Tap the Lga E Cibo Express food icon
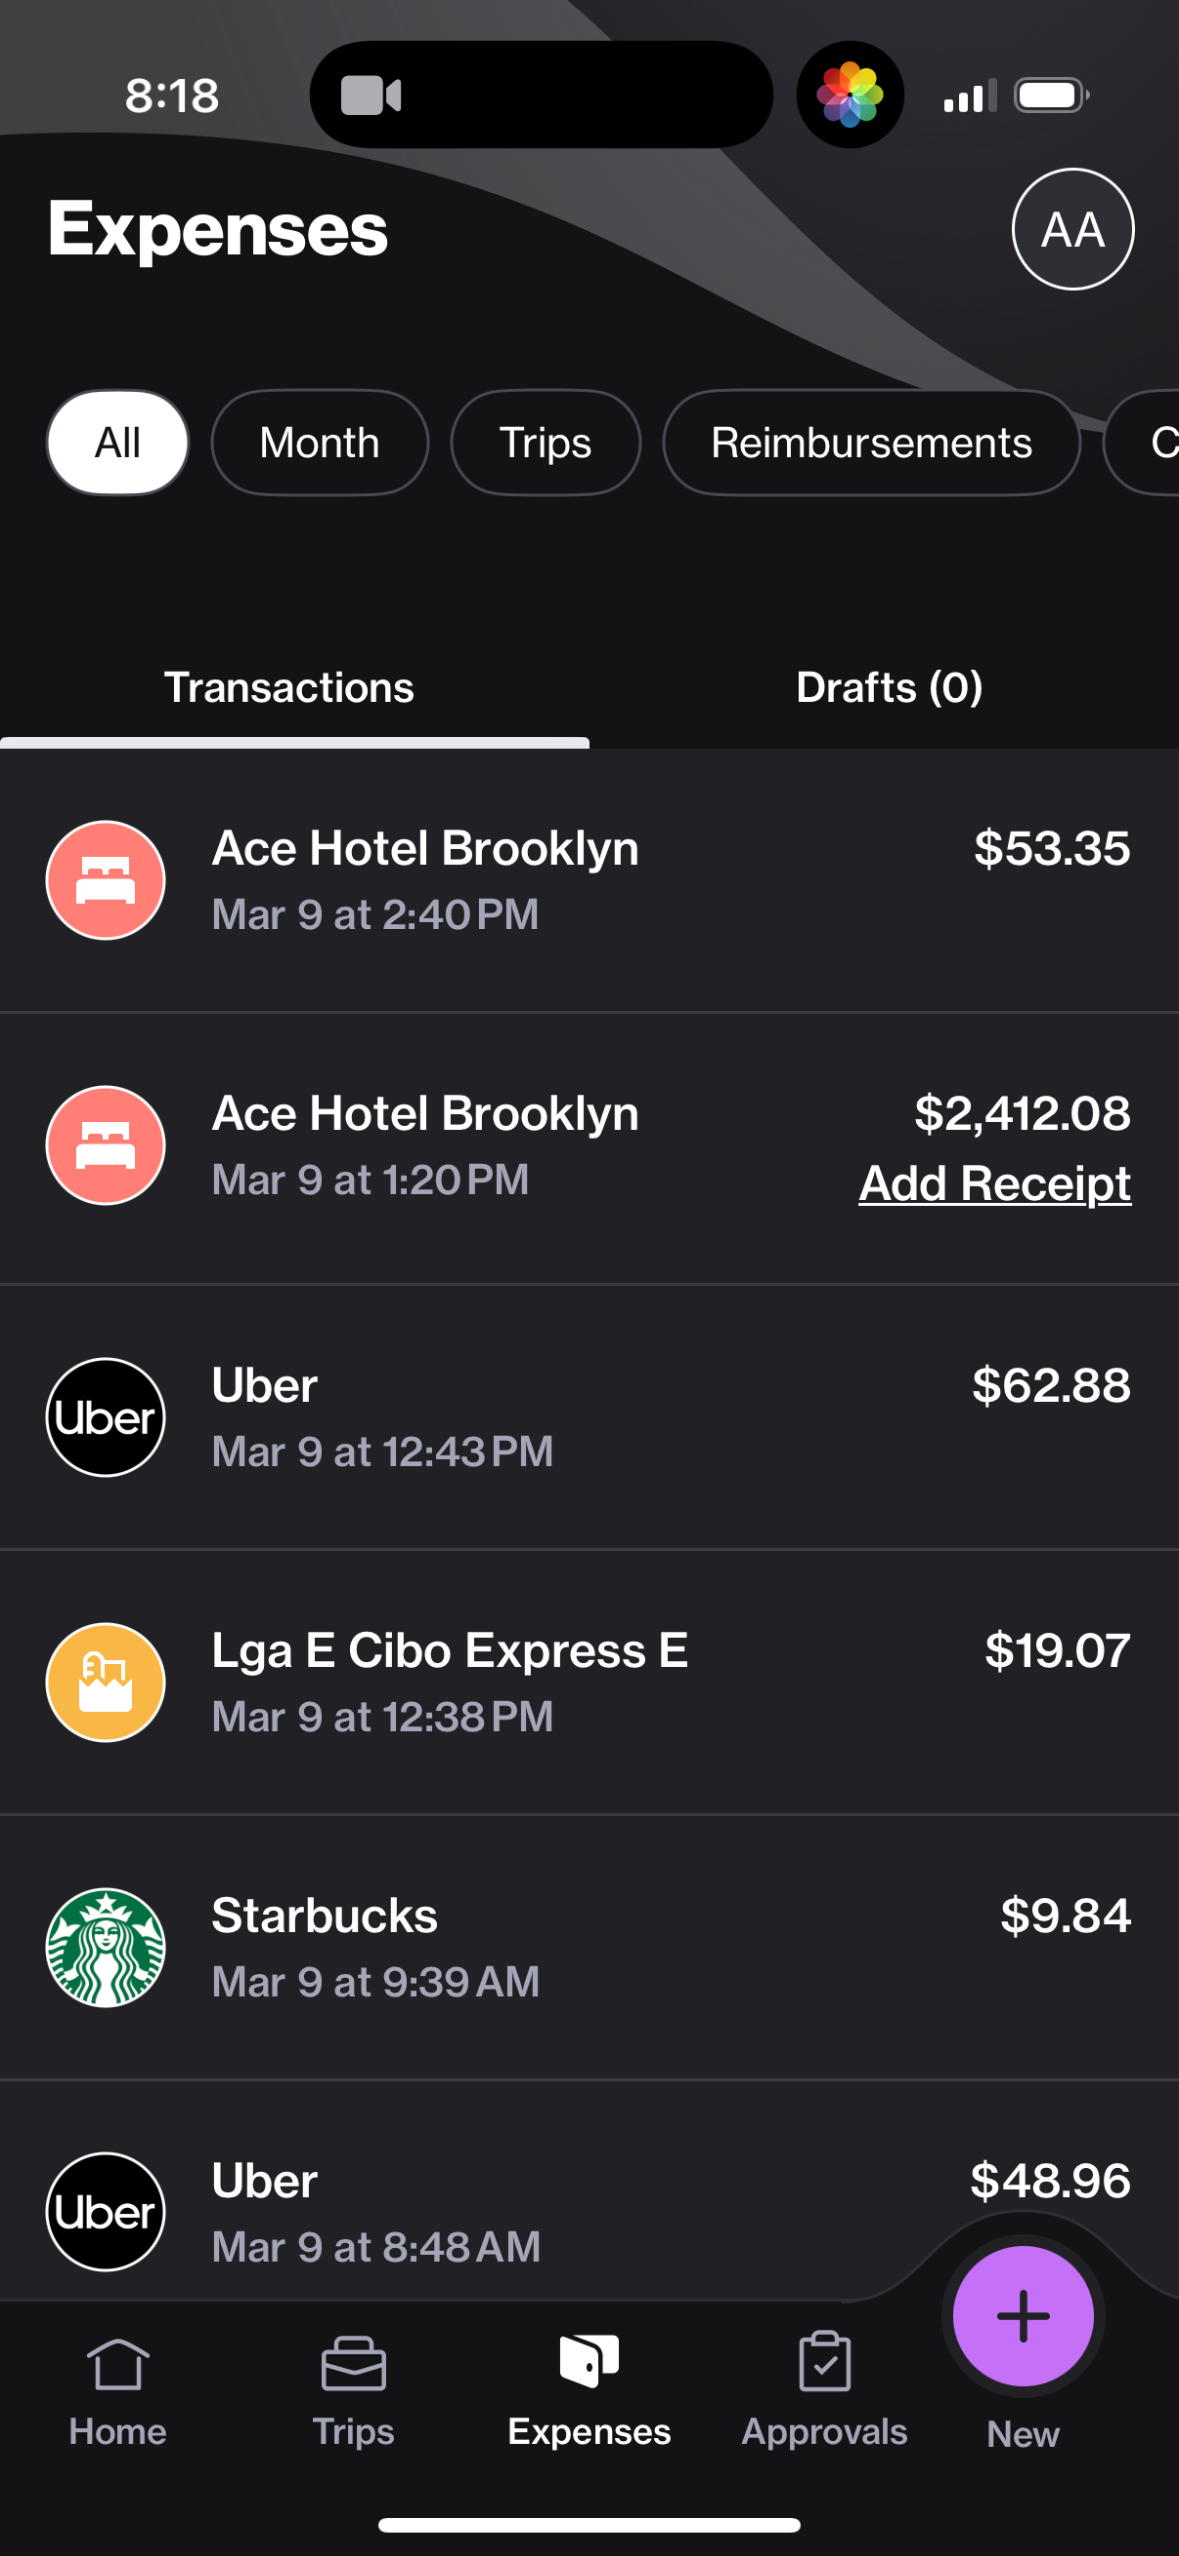This screenshot has width=1179, height=2556. [x=105, y=1682]
